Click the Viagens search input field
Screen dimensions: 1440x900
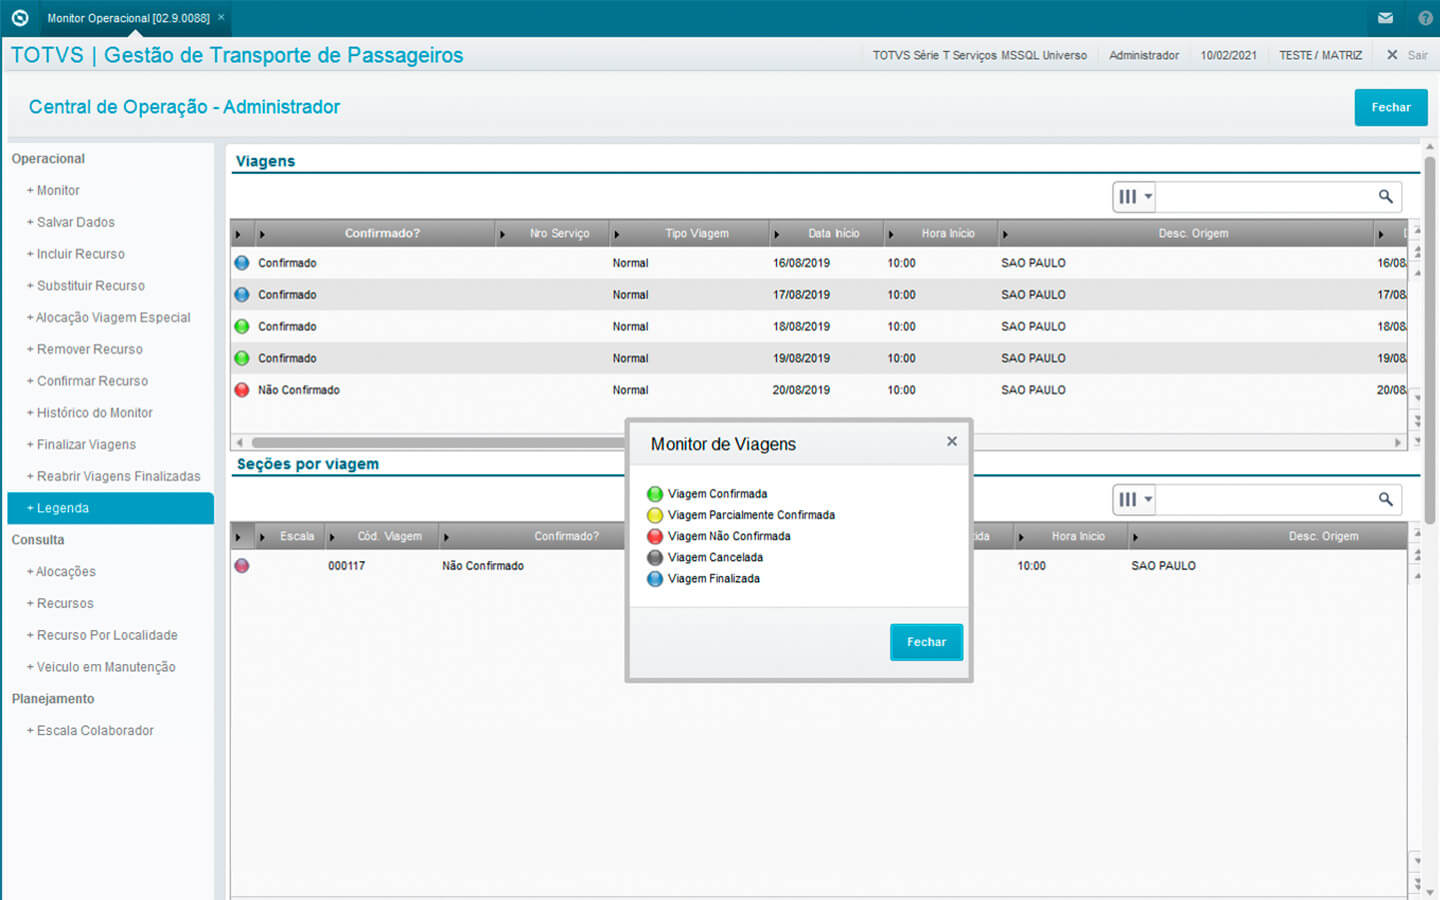pyautogui.click(x=1264, y=197)
